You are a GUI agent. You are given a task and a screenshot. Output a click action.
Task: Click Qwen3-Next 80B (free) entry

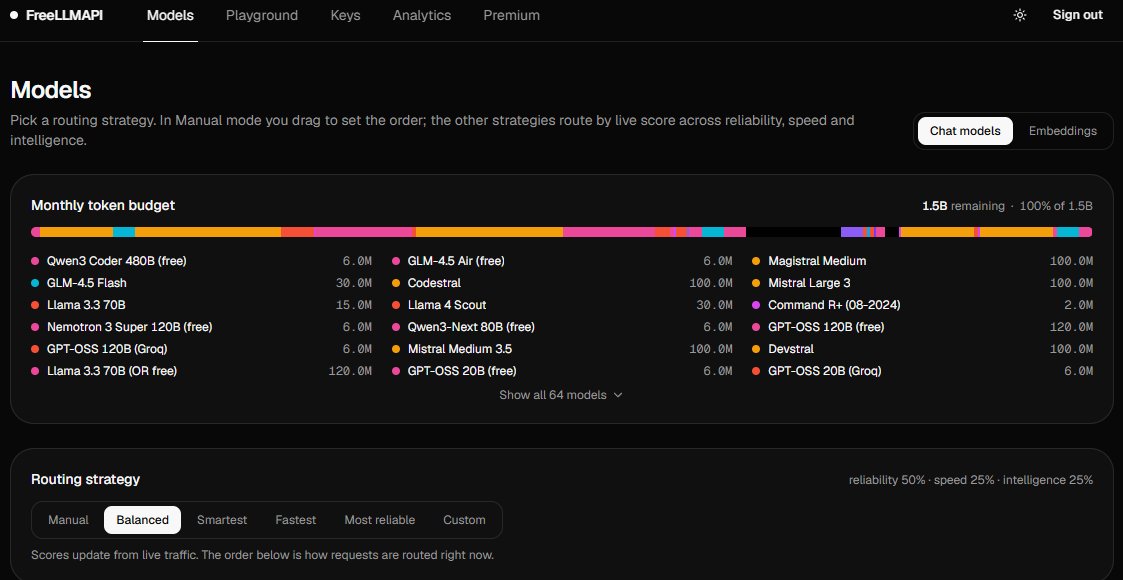coord(471,327)
